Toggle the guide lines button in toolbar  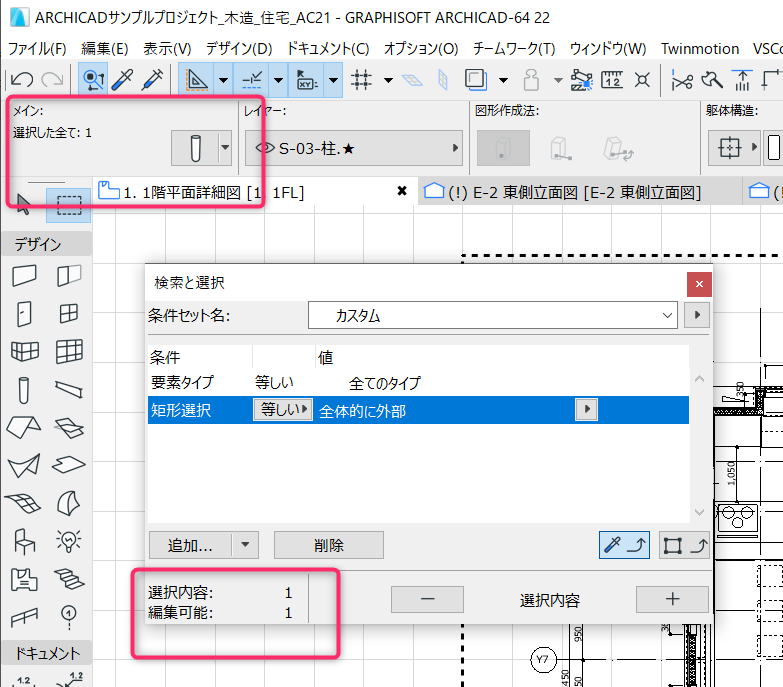(252, 80)
